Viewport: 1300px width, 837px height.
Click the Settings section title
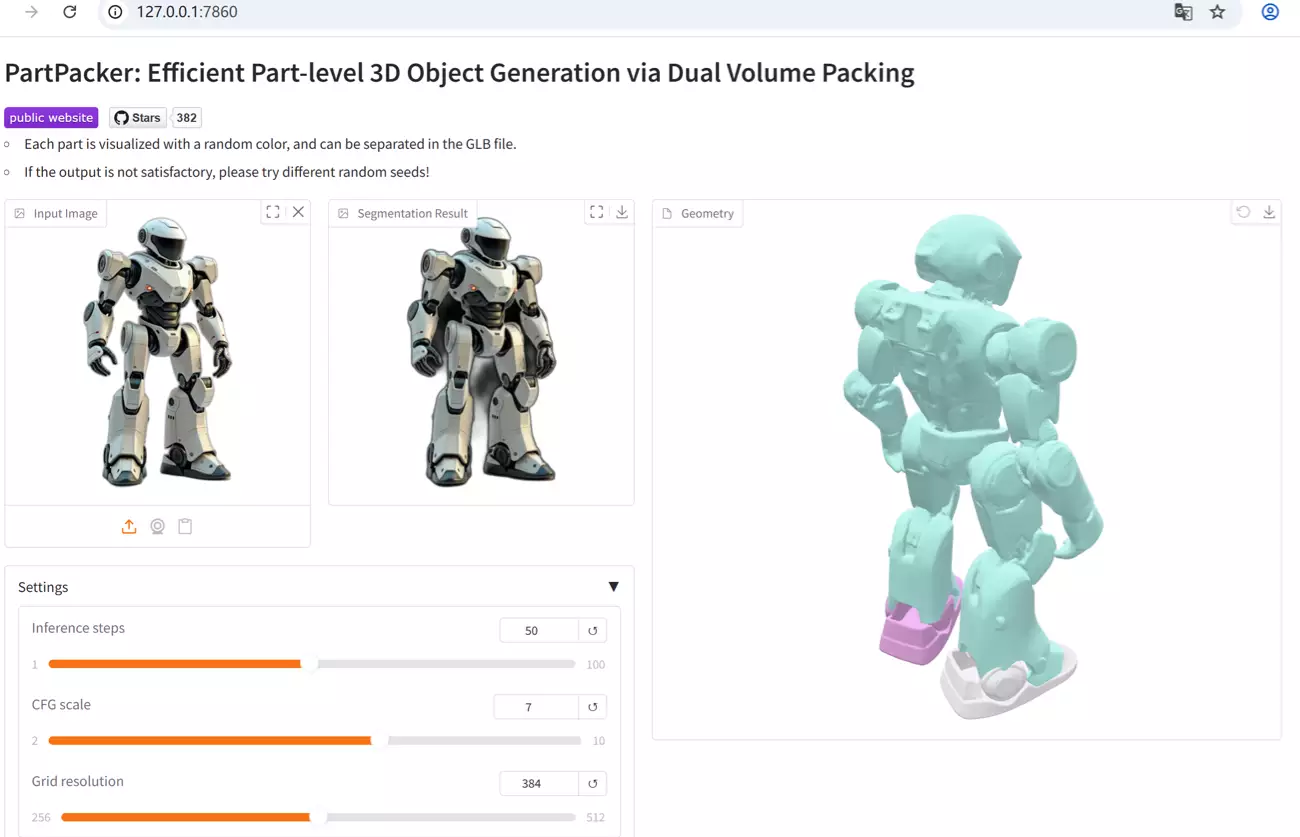point(43,587)
